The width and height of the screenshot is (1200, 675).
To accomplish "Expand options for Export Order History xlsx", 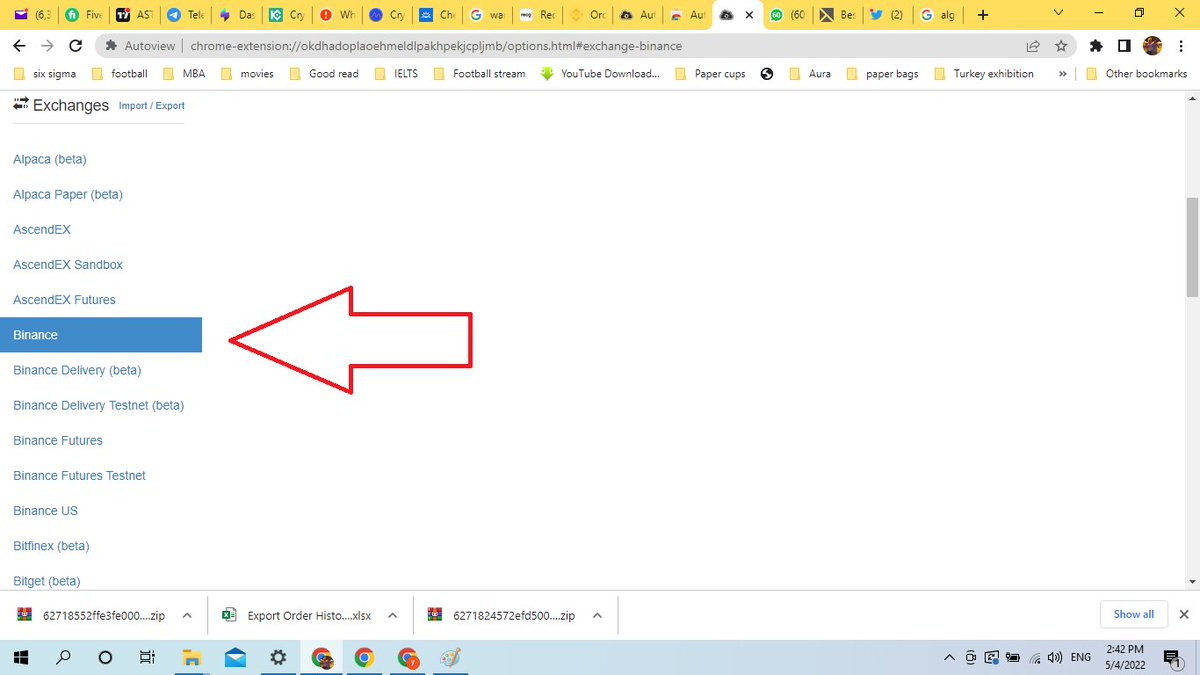I will pos(393,615).
